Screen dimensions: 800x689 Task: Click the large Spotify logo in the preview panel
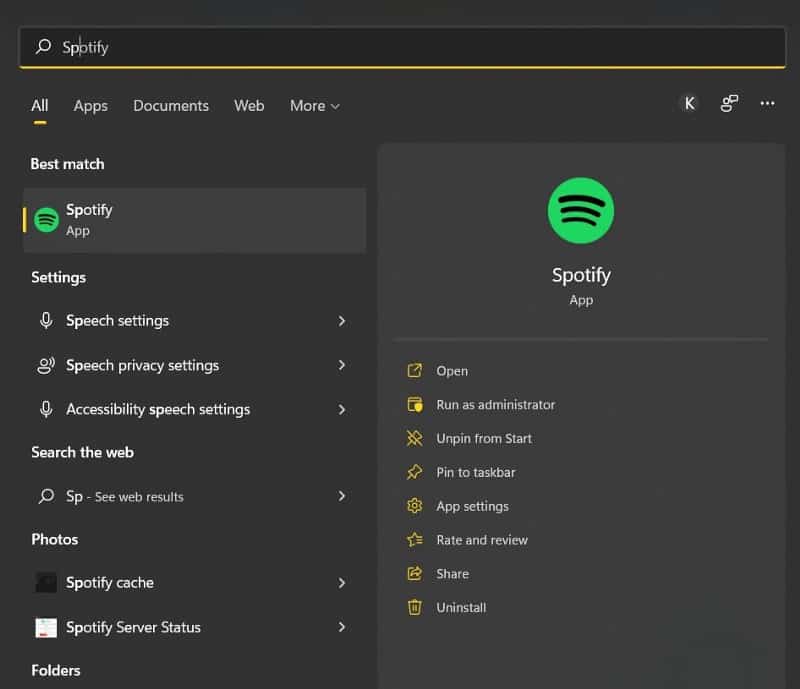coord(581,210)
